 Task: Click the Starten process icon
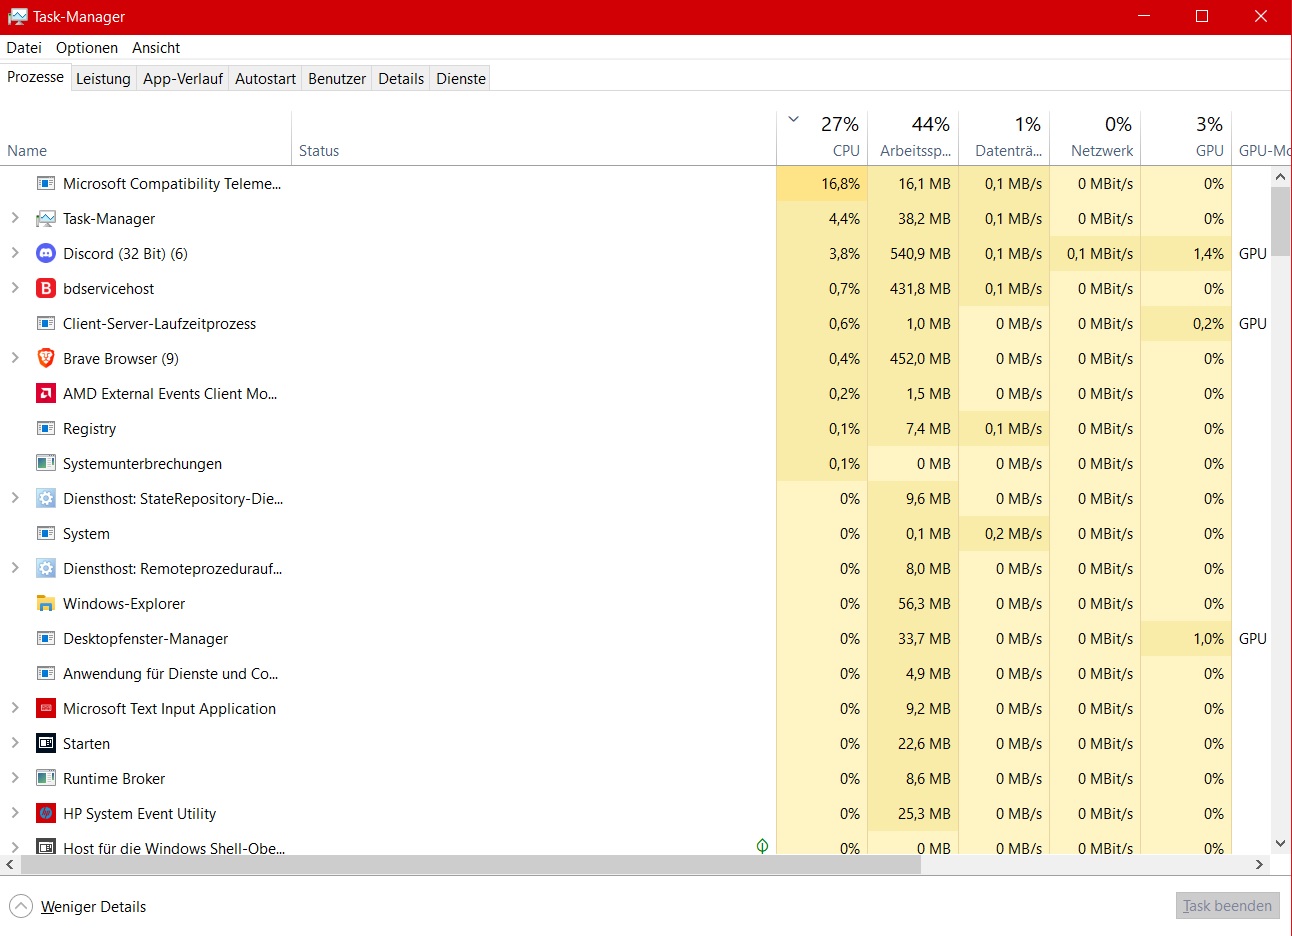(x=46, y=744)
